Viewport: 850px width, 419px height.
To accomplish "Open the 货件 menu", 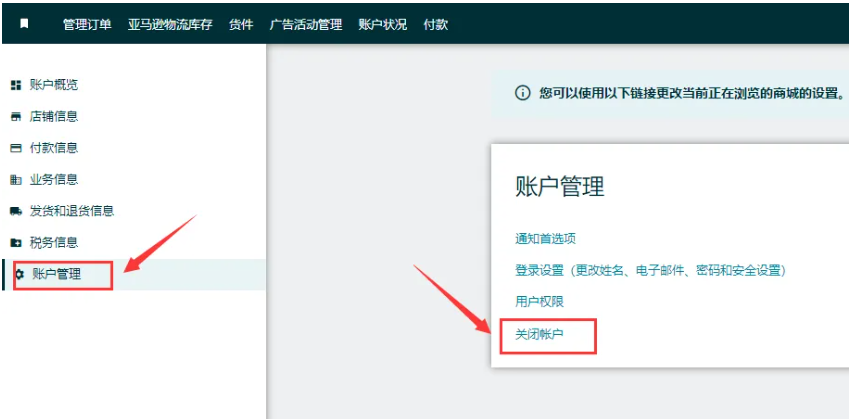I will [x=241, y=24].
